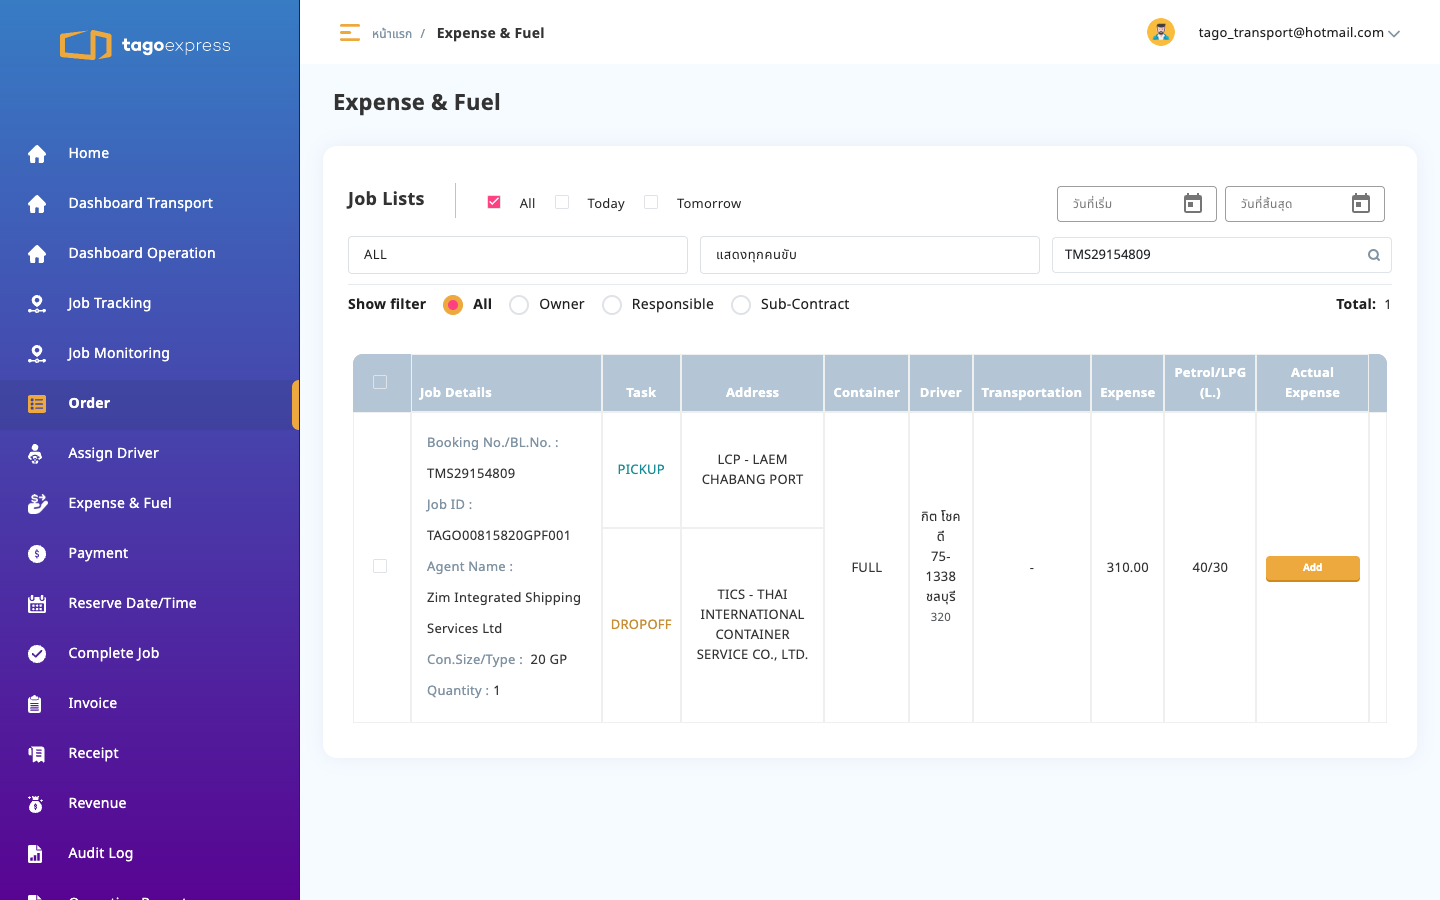Click the DROPOFF task cell
The image size is (1440, 900).
(641, 625)
